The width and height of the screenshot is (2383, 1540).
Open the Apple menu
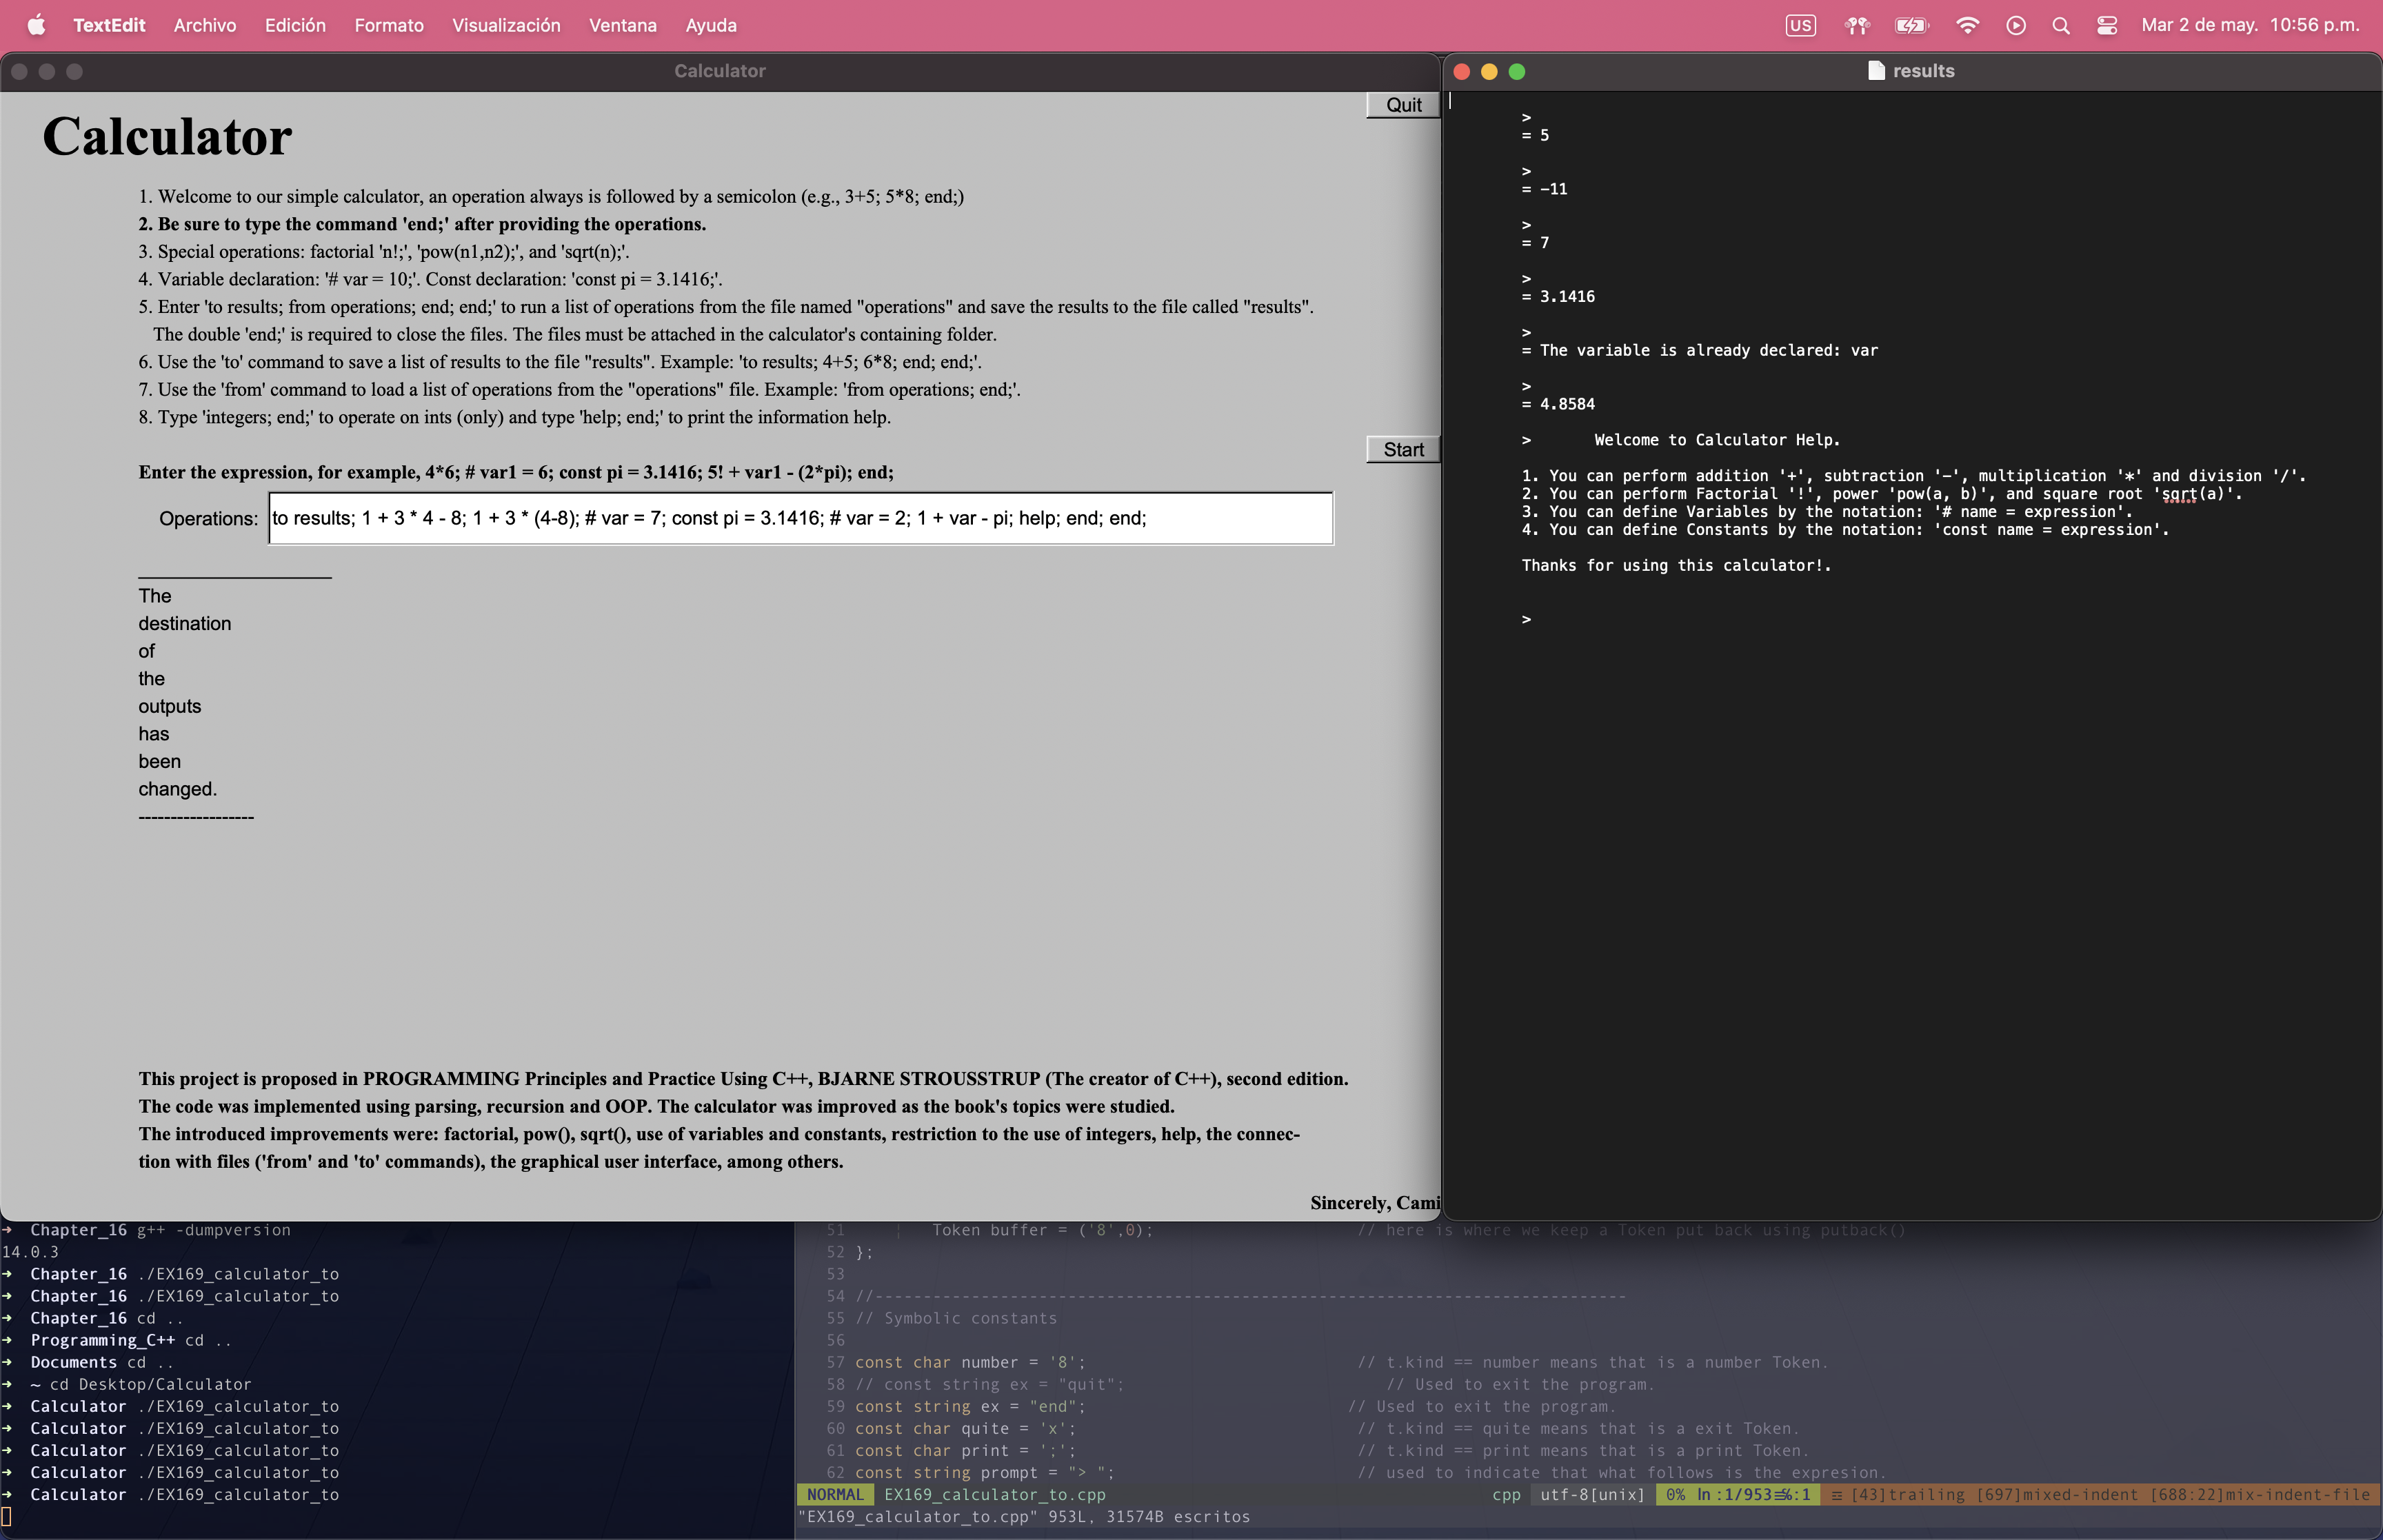36,25
